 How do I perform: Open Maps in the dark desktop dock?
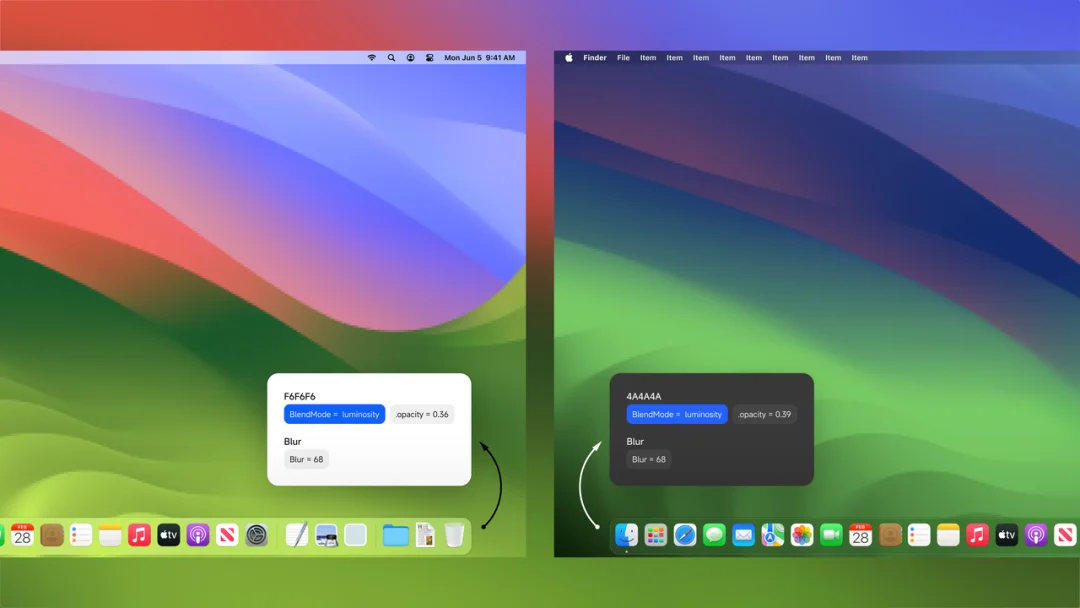point(773,535)
